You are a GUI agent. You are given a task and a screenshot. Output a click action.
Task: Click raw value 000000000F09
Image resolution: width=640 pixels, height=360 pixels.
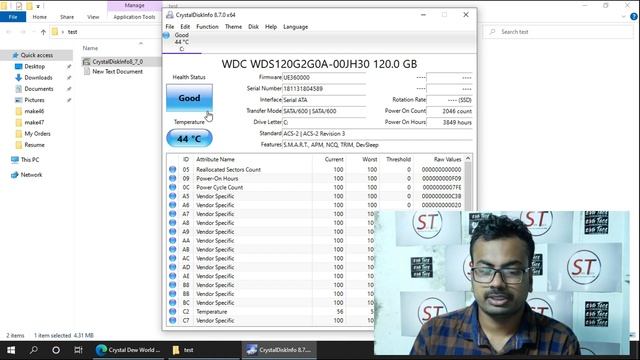pos(441,178)
